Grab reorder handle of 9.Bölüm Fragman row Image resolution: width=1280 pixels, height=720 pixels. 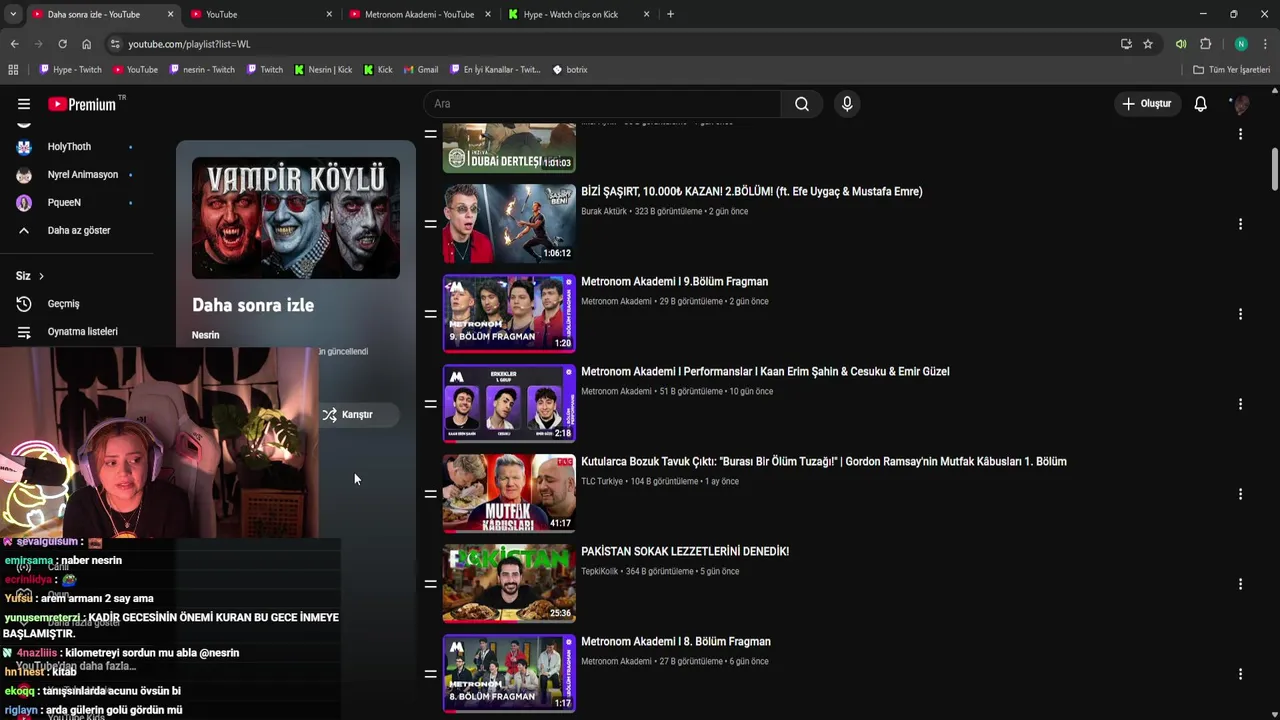tap(430, 314)
